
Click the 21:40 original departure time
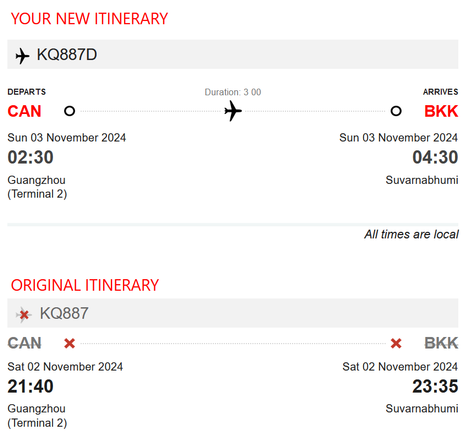point(30,386)
